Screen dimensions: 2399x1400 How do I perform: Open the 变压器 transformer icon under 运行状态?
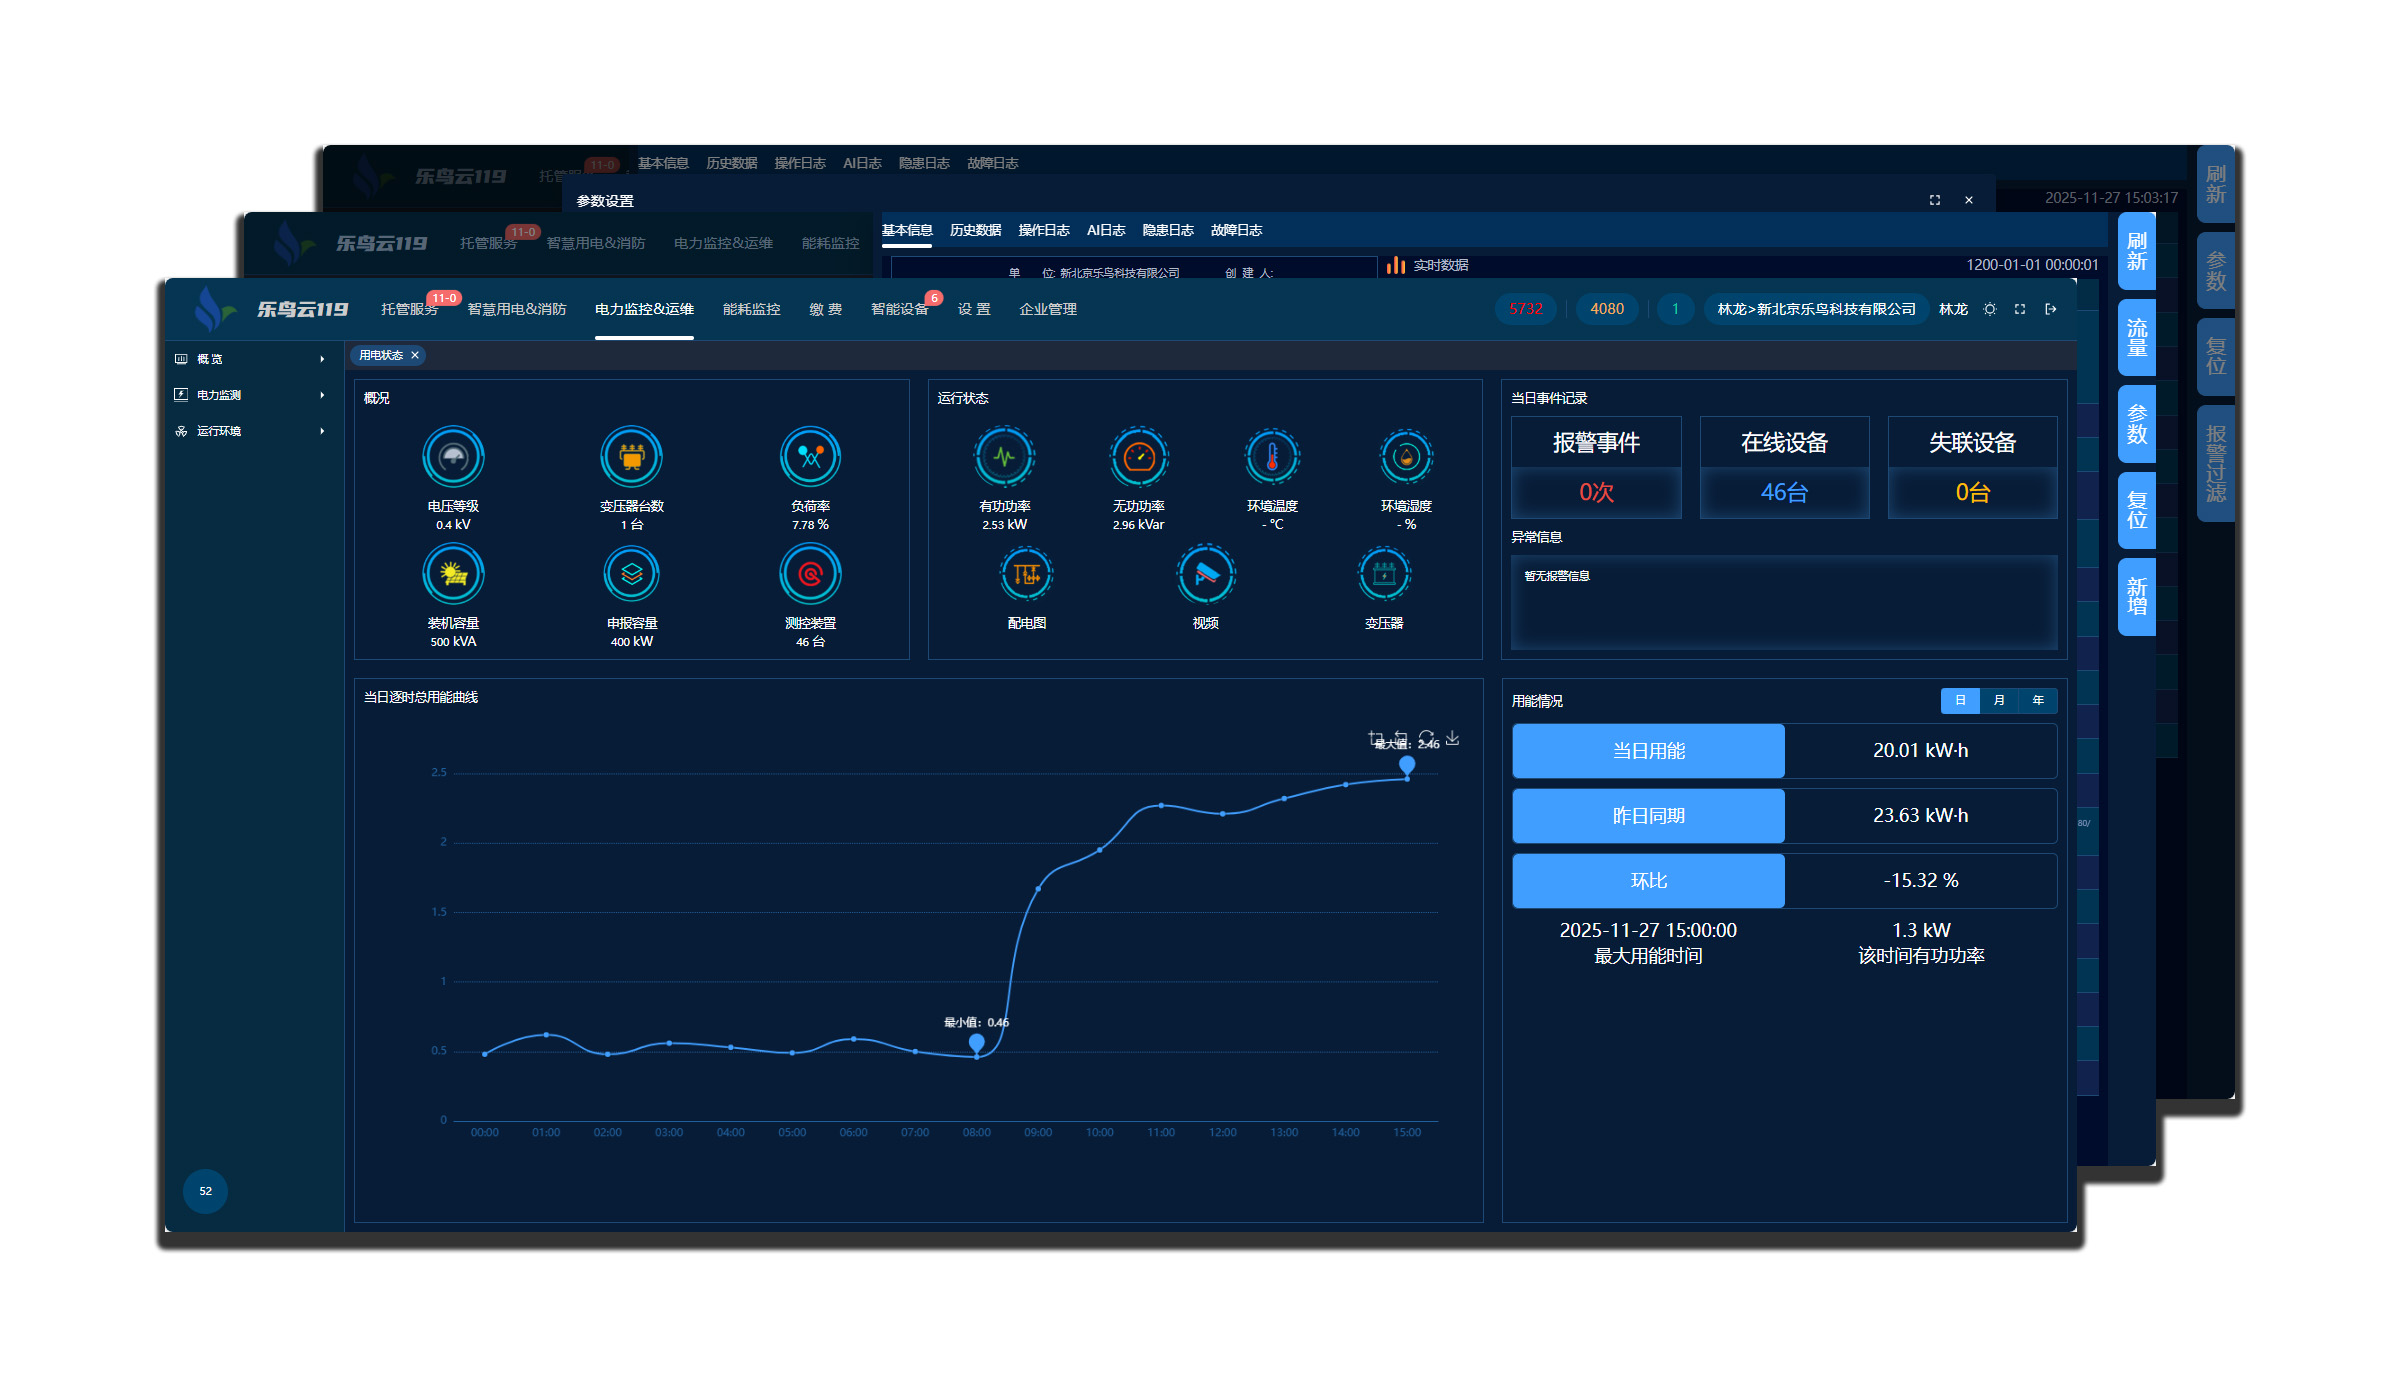click(1384, 575)
